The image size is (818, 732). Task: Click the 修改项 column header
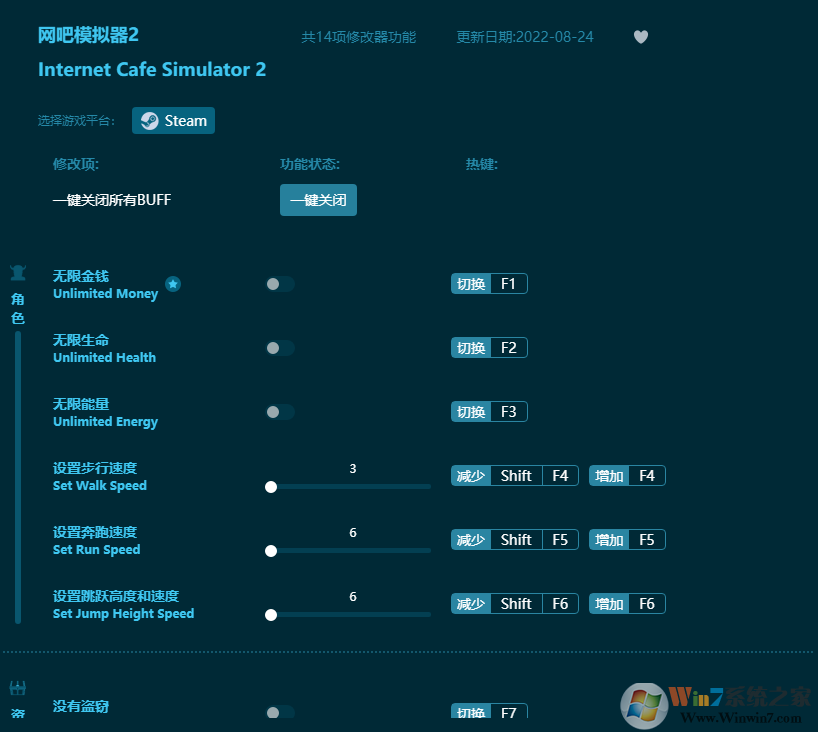(x=76, y=164)
